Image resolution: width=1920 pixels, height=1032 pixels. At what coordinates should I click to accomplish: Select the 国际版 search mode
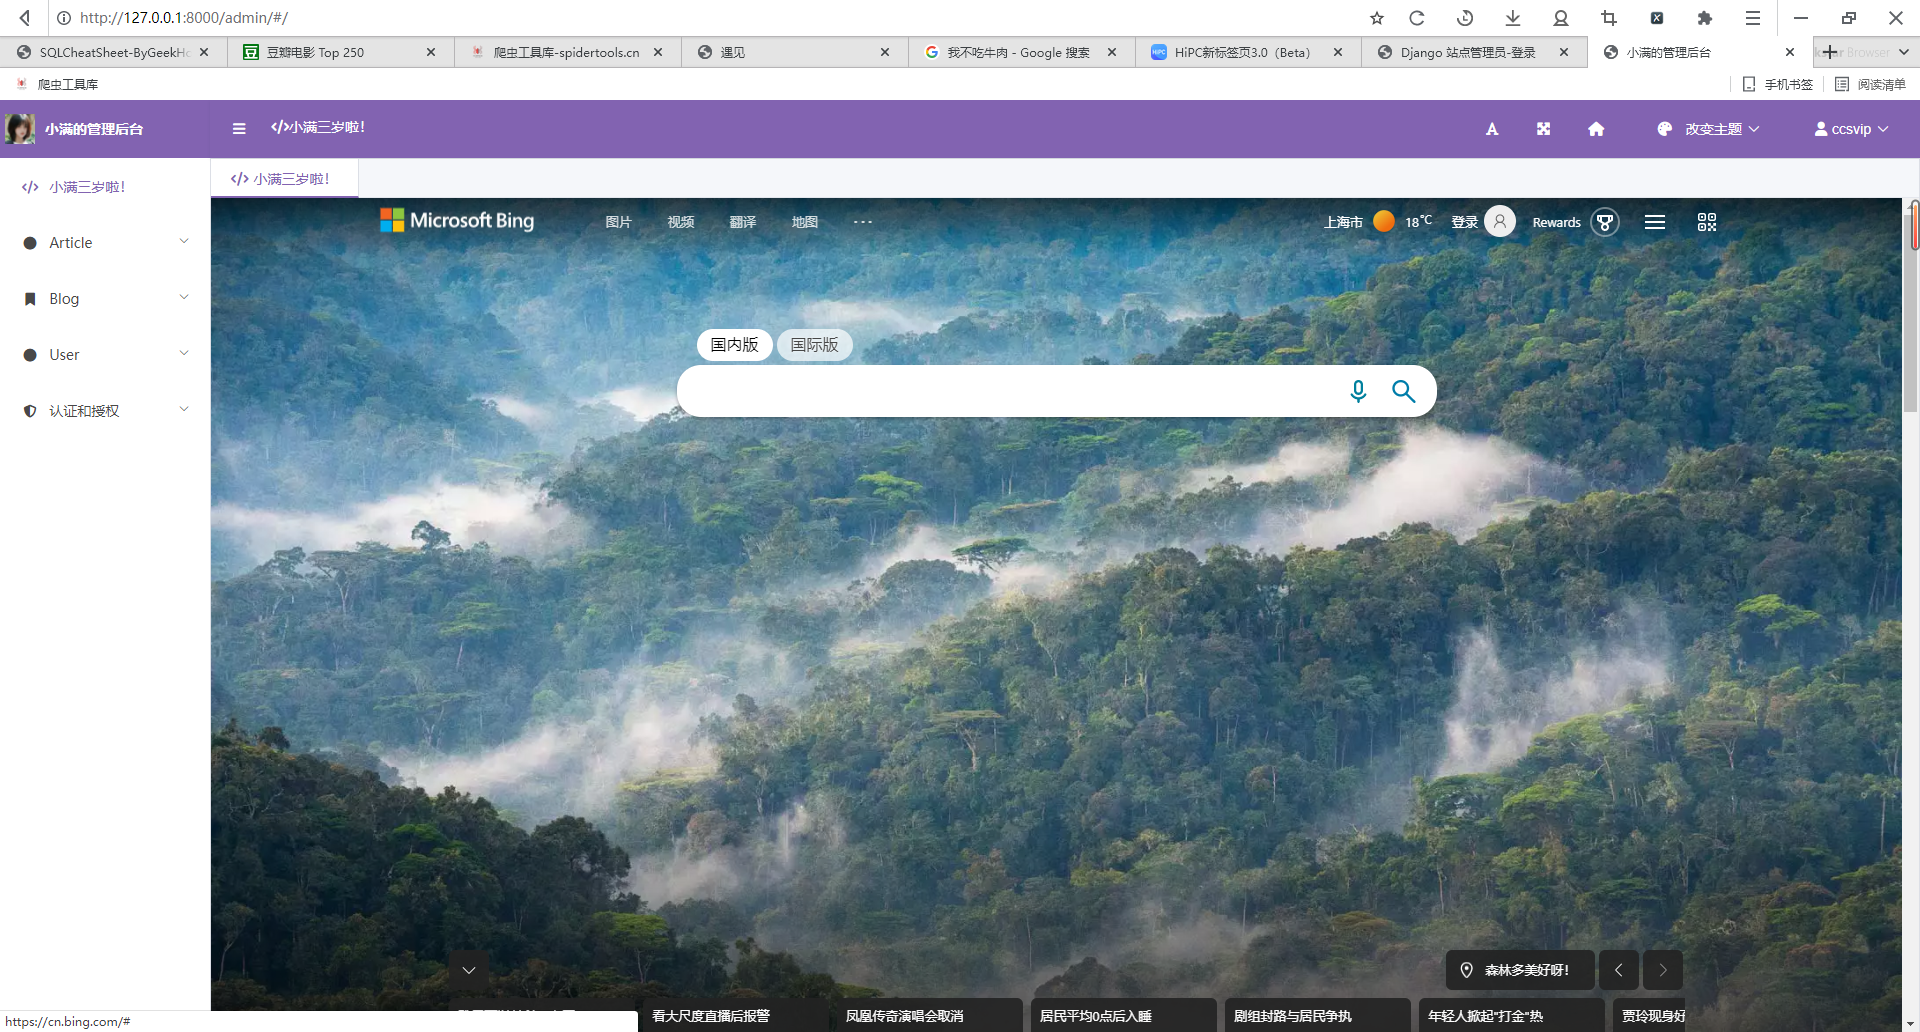click(815, 345)
